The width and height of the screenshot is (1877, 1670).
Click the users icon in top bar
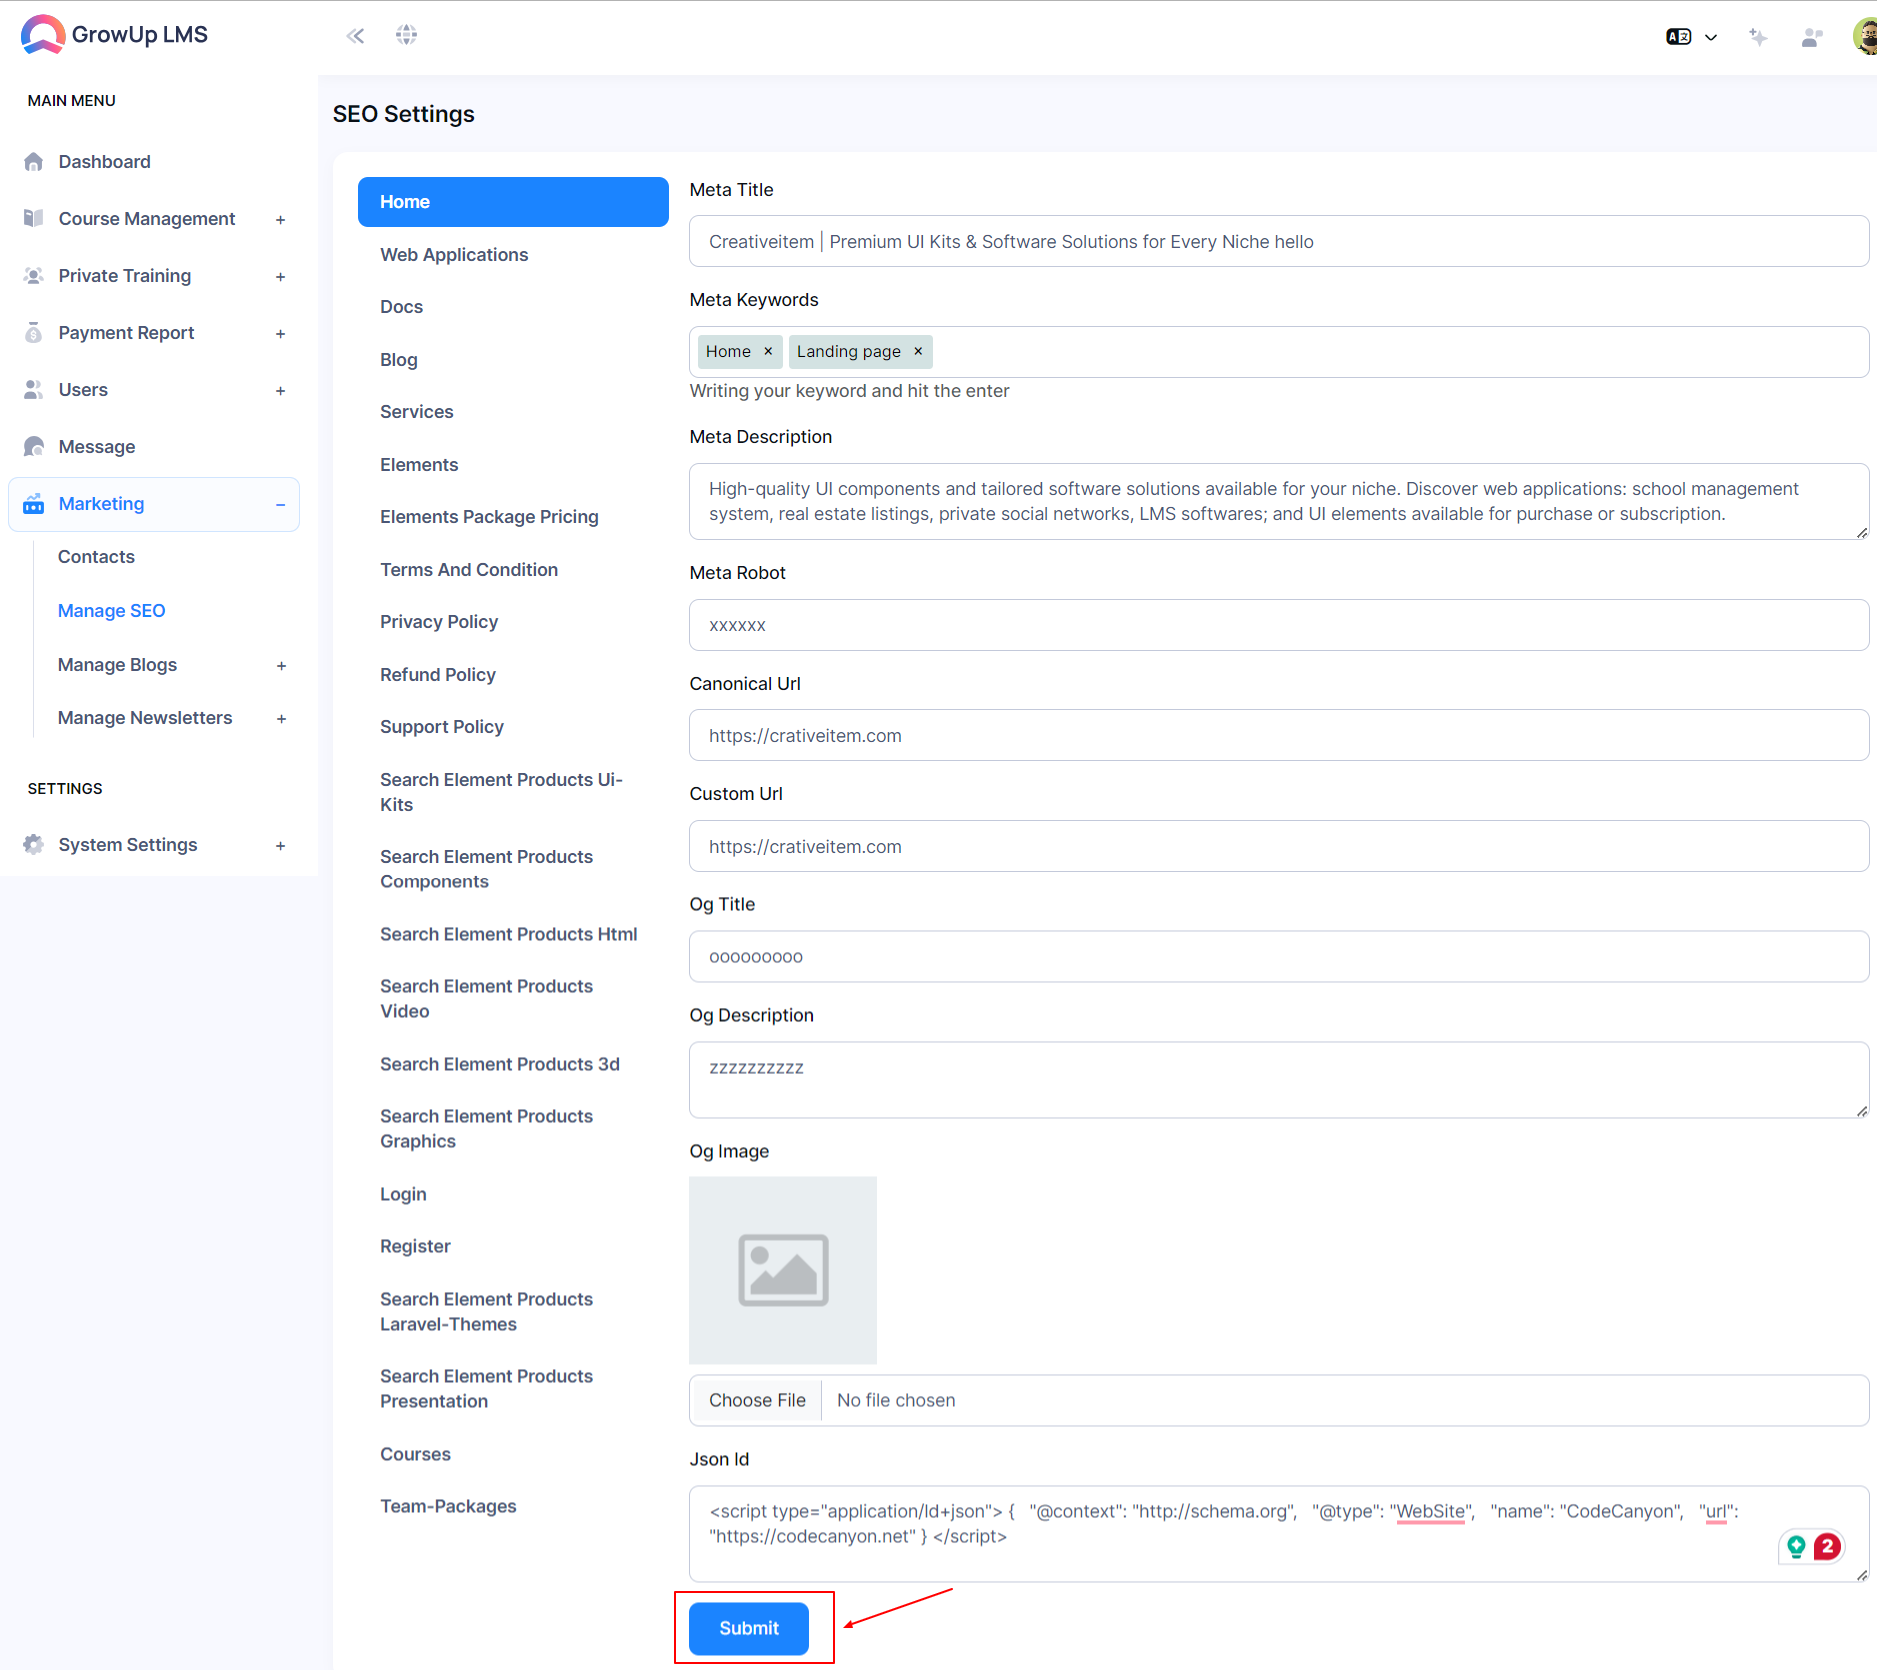pos(1811,37)
